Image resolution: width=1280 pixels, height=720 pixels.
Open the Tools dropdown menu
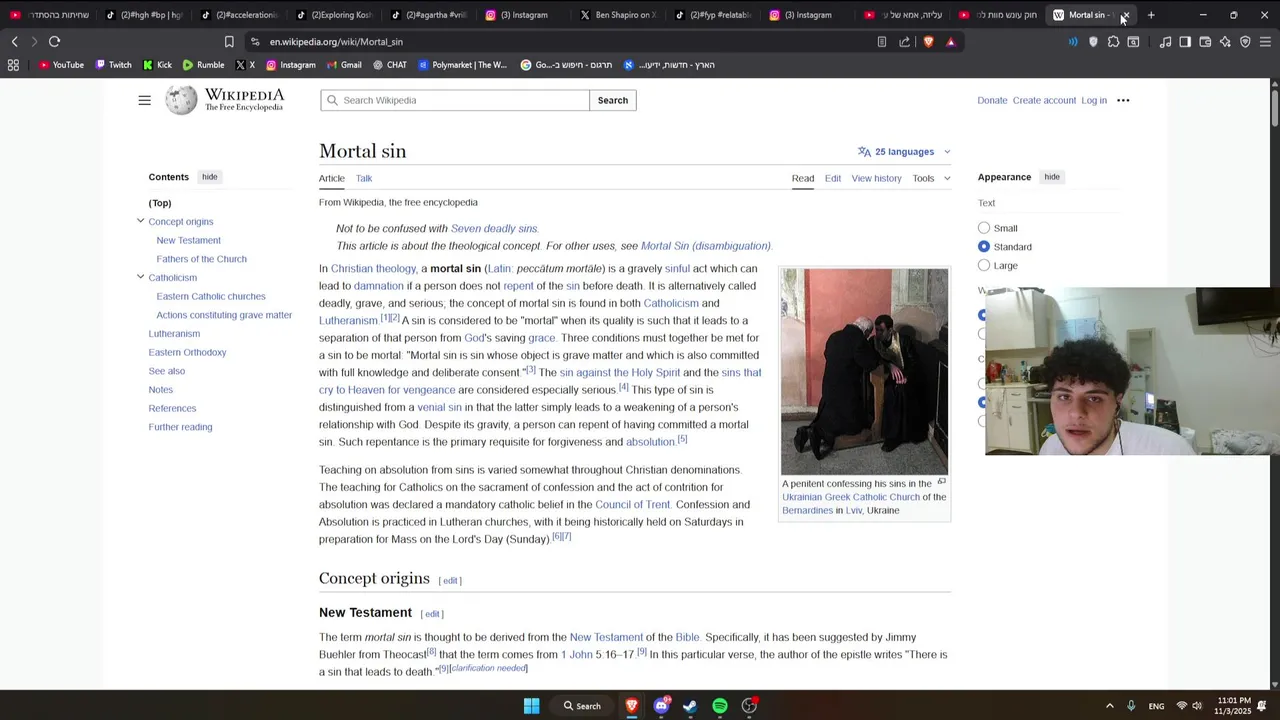pyautogui.click(x=931, y=178)
